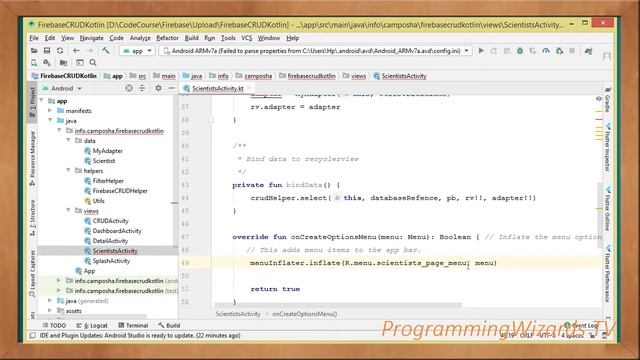640x360 pixels.
Task: Open the VCS menu
Action: [x=247, y=38]
